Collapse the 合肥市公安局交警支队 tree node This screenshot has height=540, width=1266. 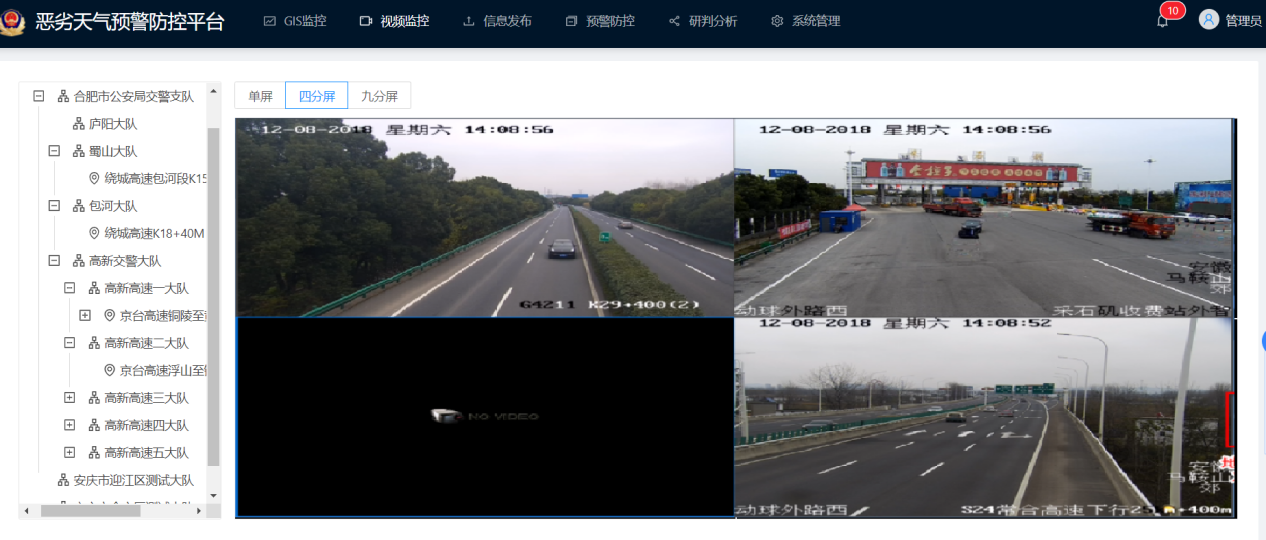coord(39,96)
